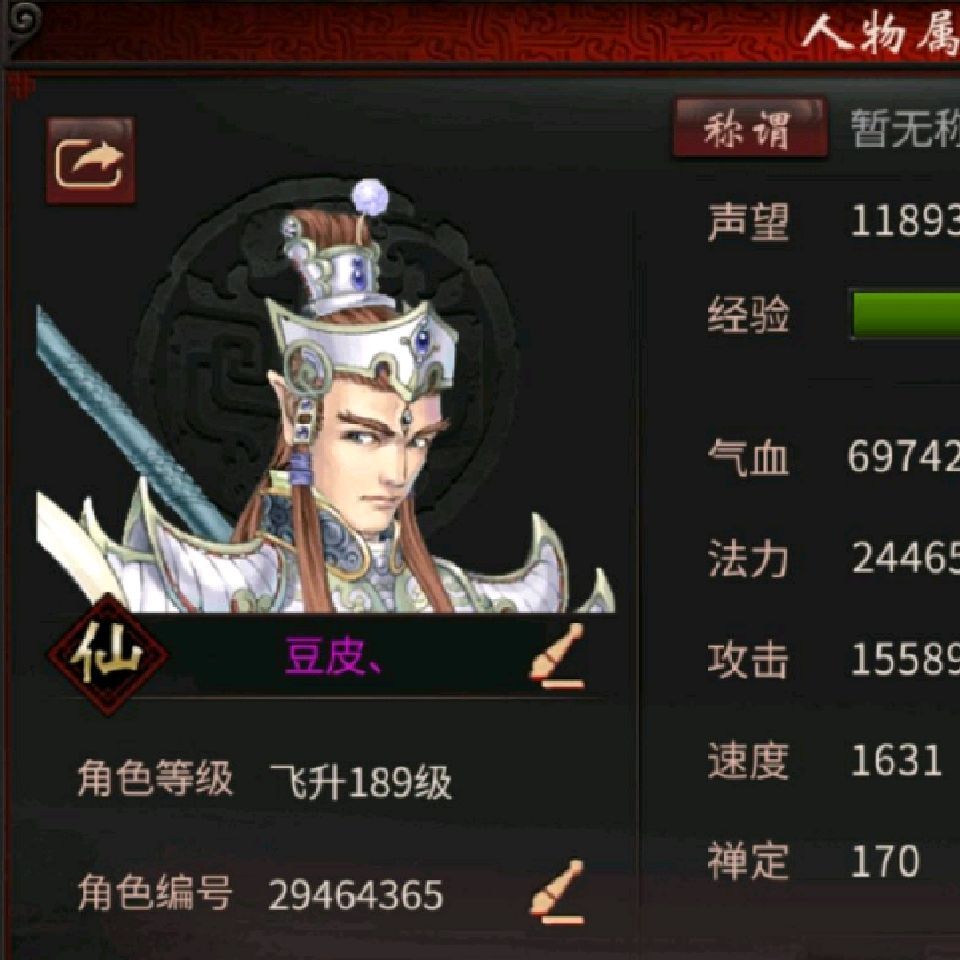This screenshot has width=960, height=960.
Task: Tap the 仙 race emblem
Action: 108,654
